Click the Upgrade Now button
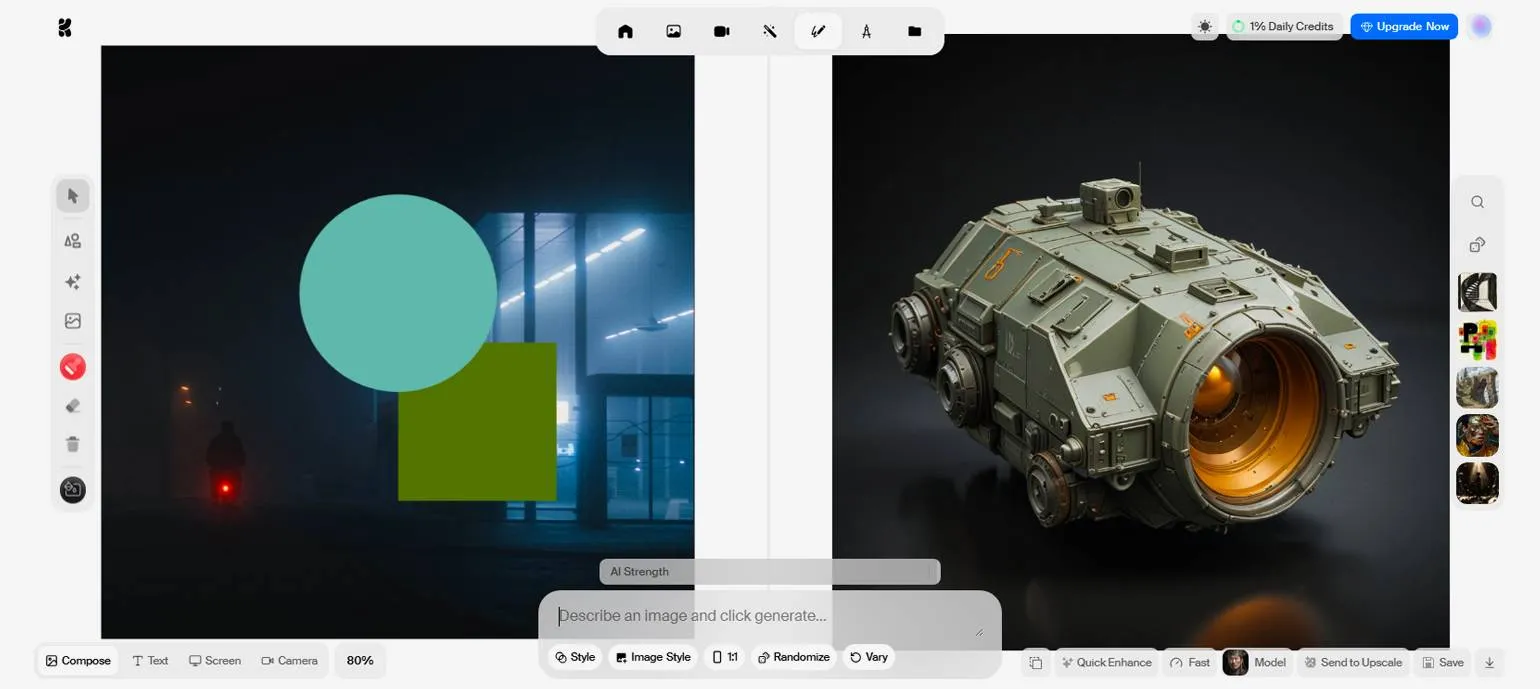 tap(1403, 27)
